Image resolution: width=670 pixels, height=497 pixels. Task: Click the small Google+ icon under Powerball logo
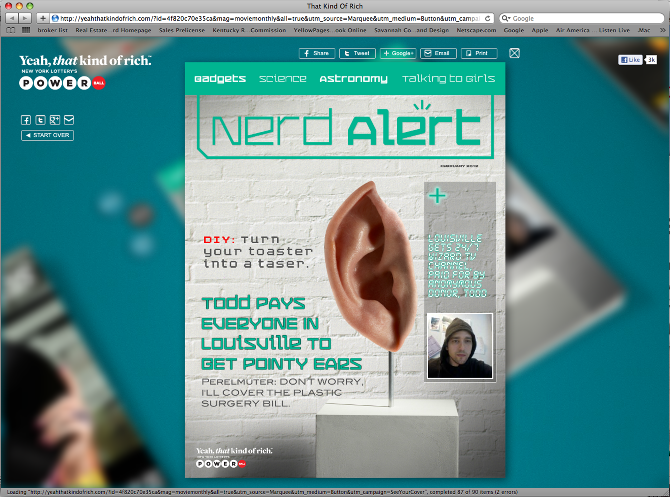coord(54,120)
